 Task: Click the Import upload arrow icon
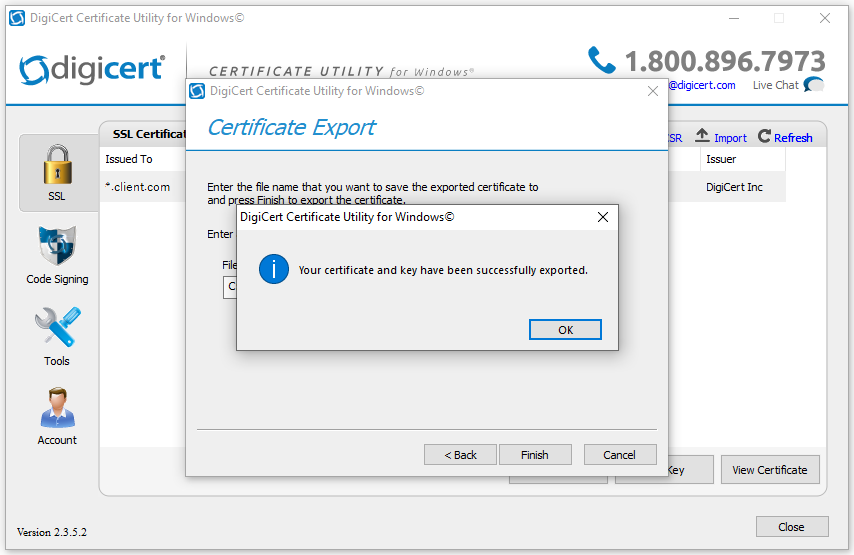tap(702, 136)
